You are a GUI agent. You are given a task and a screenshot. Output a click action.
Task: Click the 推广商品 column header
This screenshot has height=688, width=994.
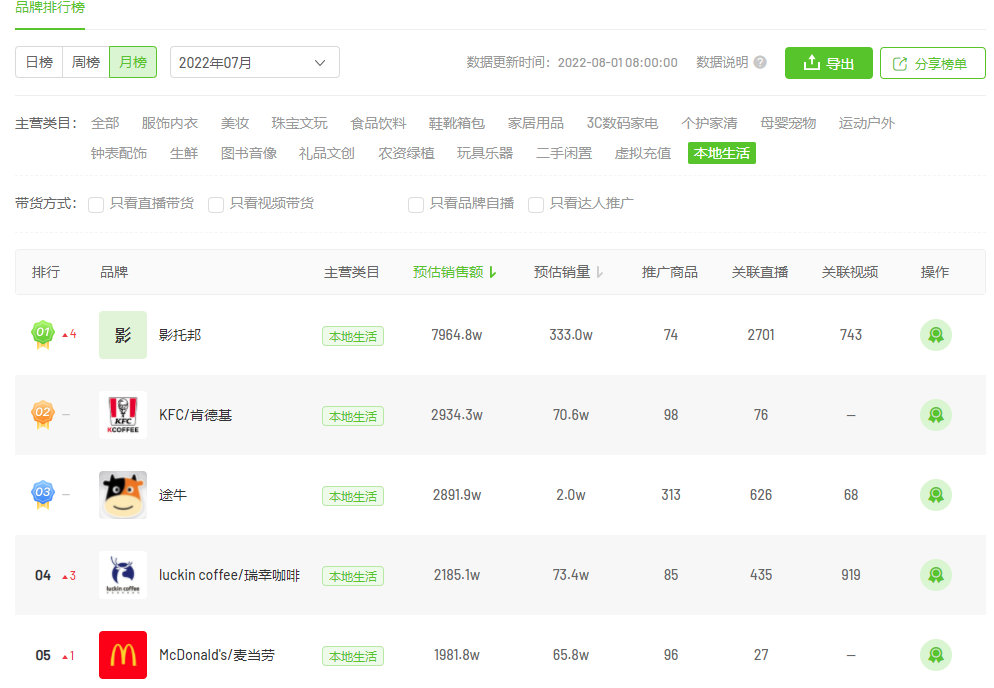click(669, 272)
